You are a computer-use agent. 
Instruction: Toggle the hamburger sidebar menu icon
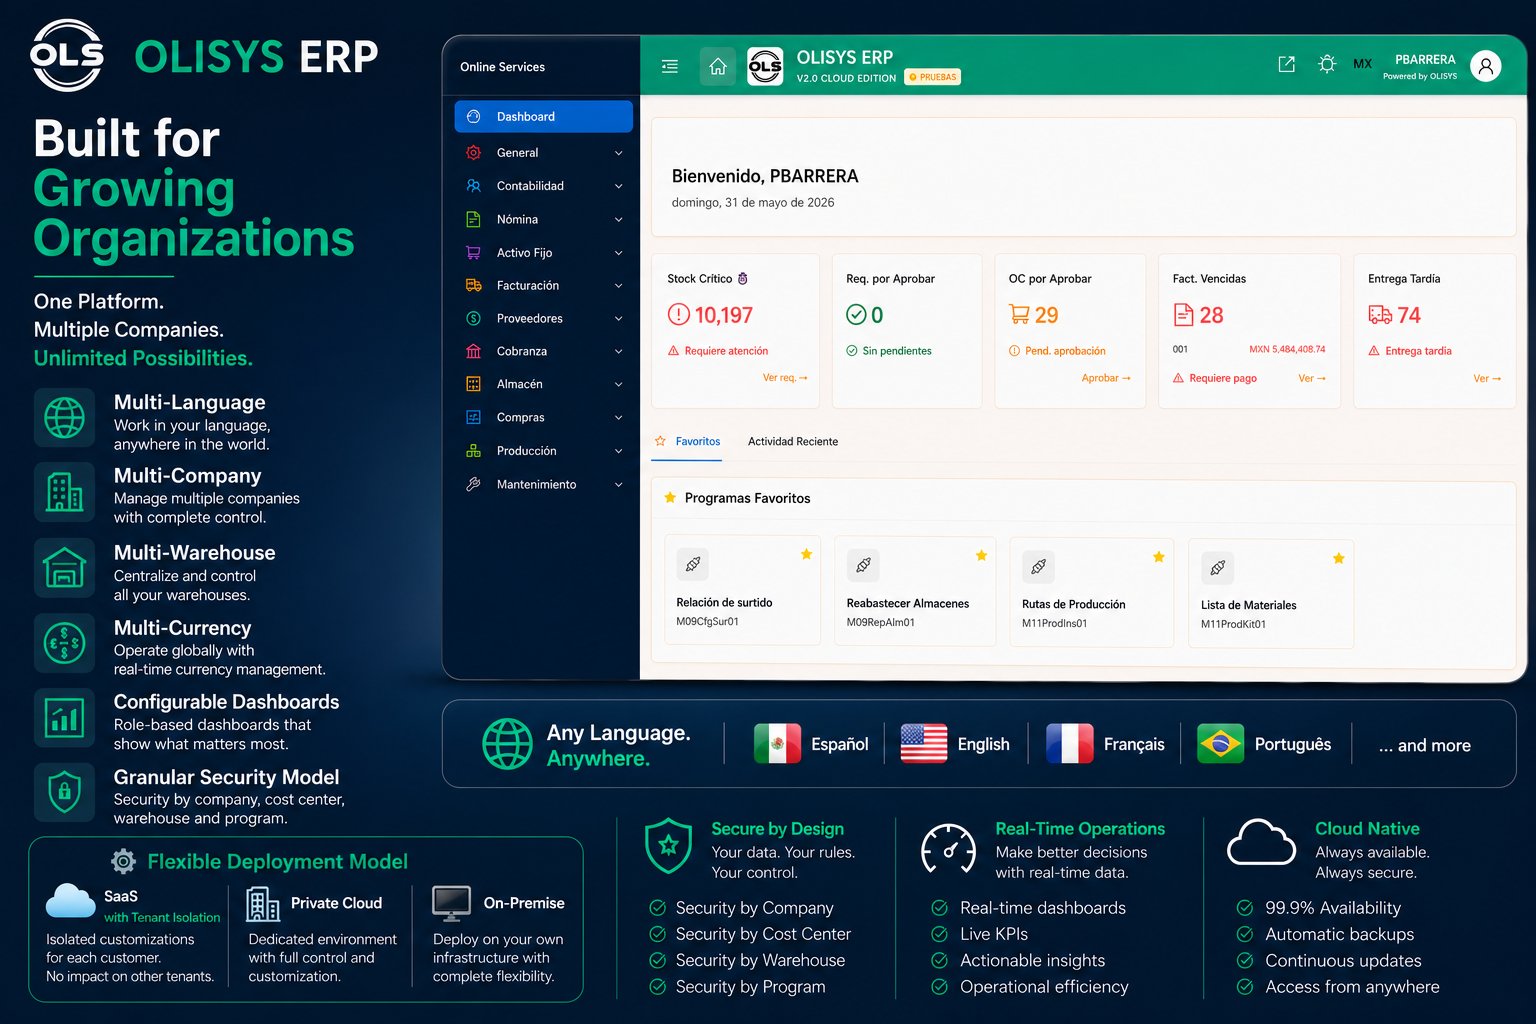pos(670,66)
